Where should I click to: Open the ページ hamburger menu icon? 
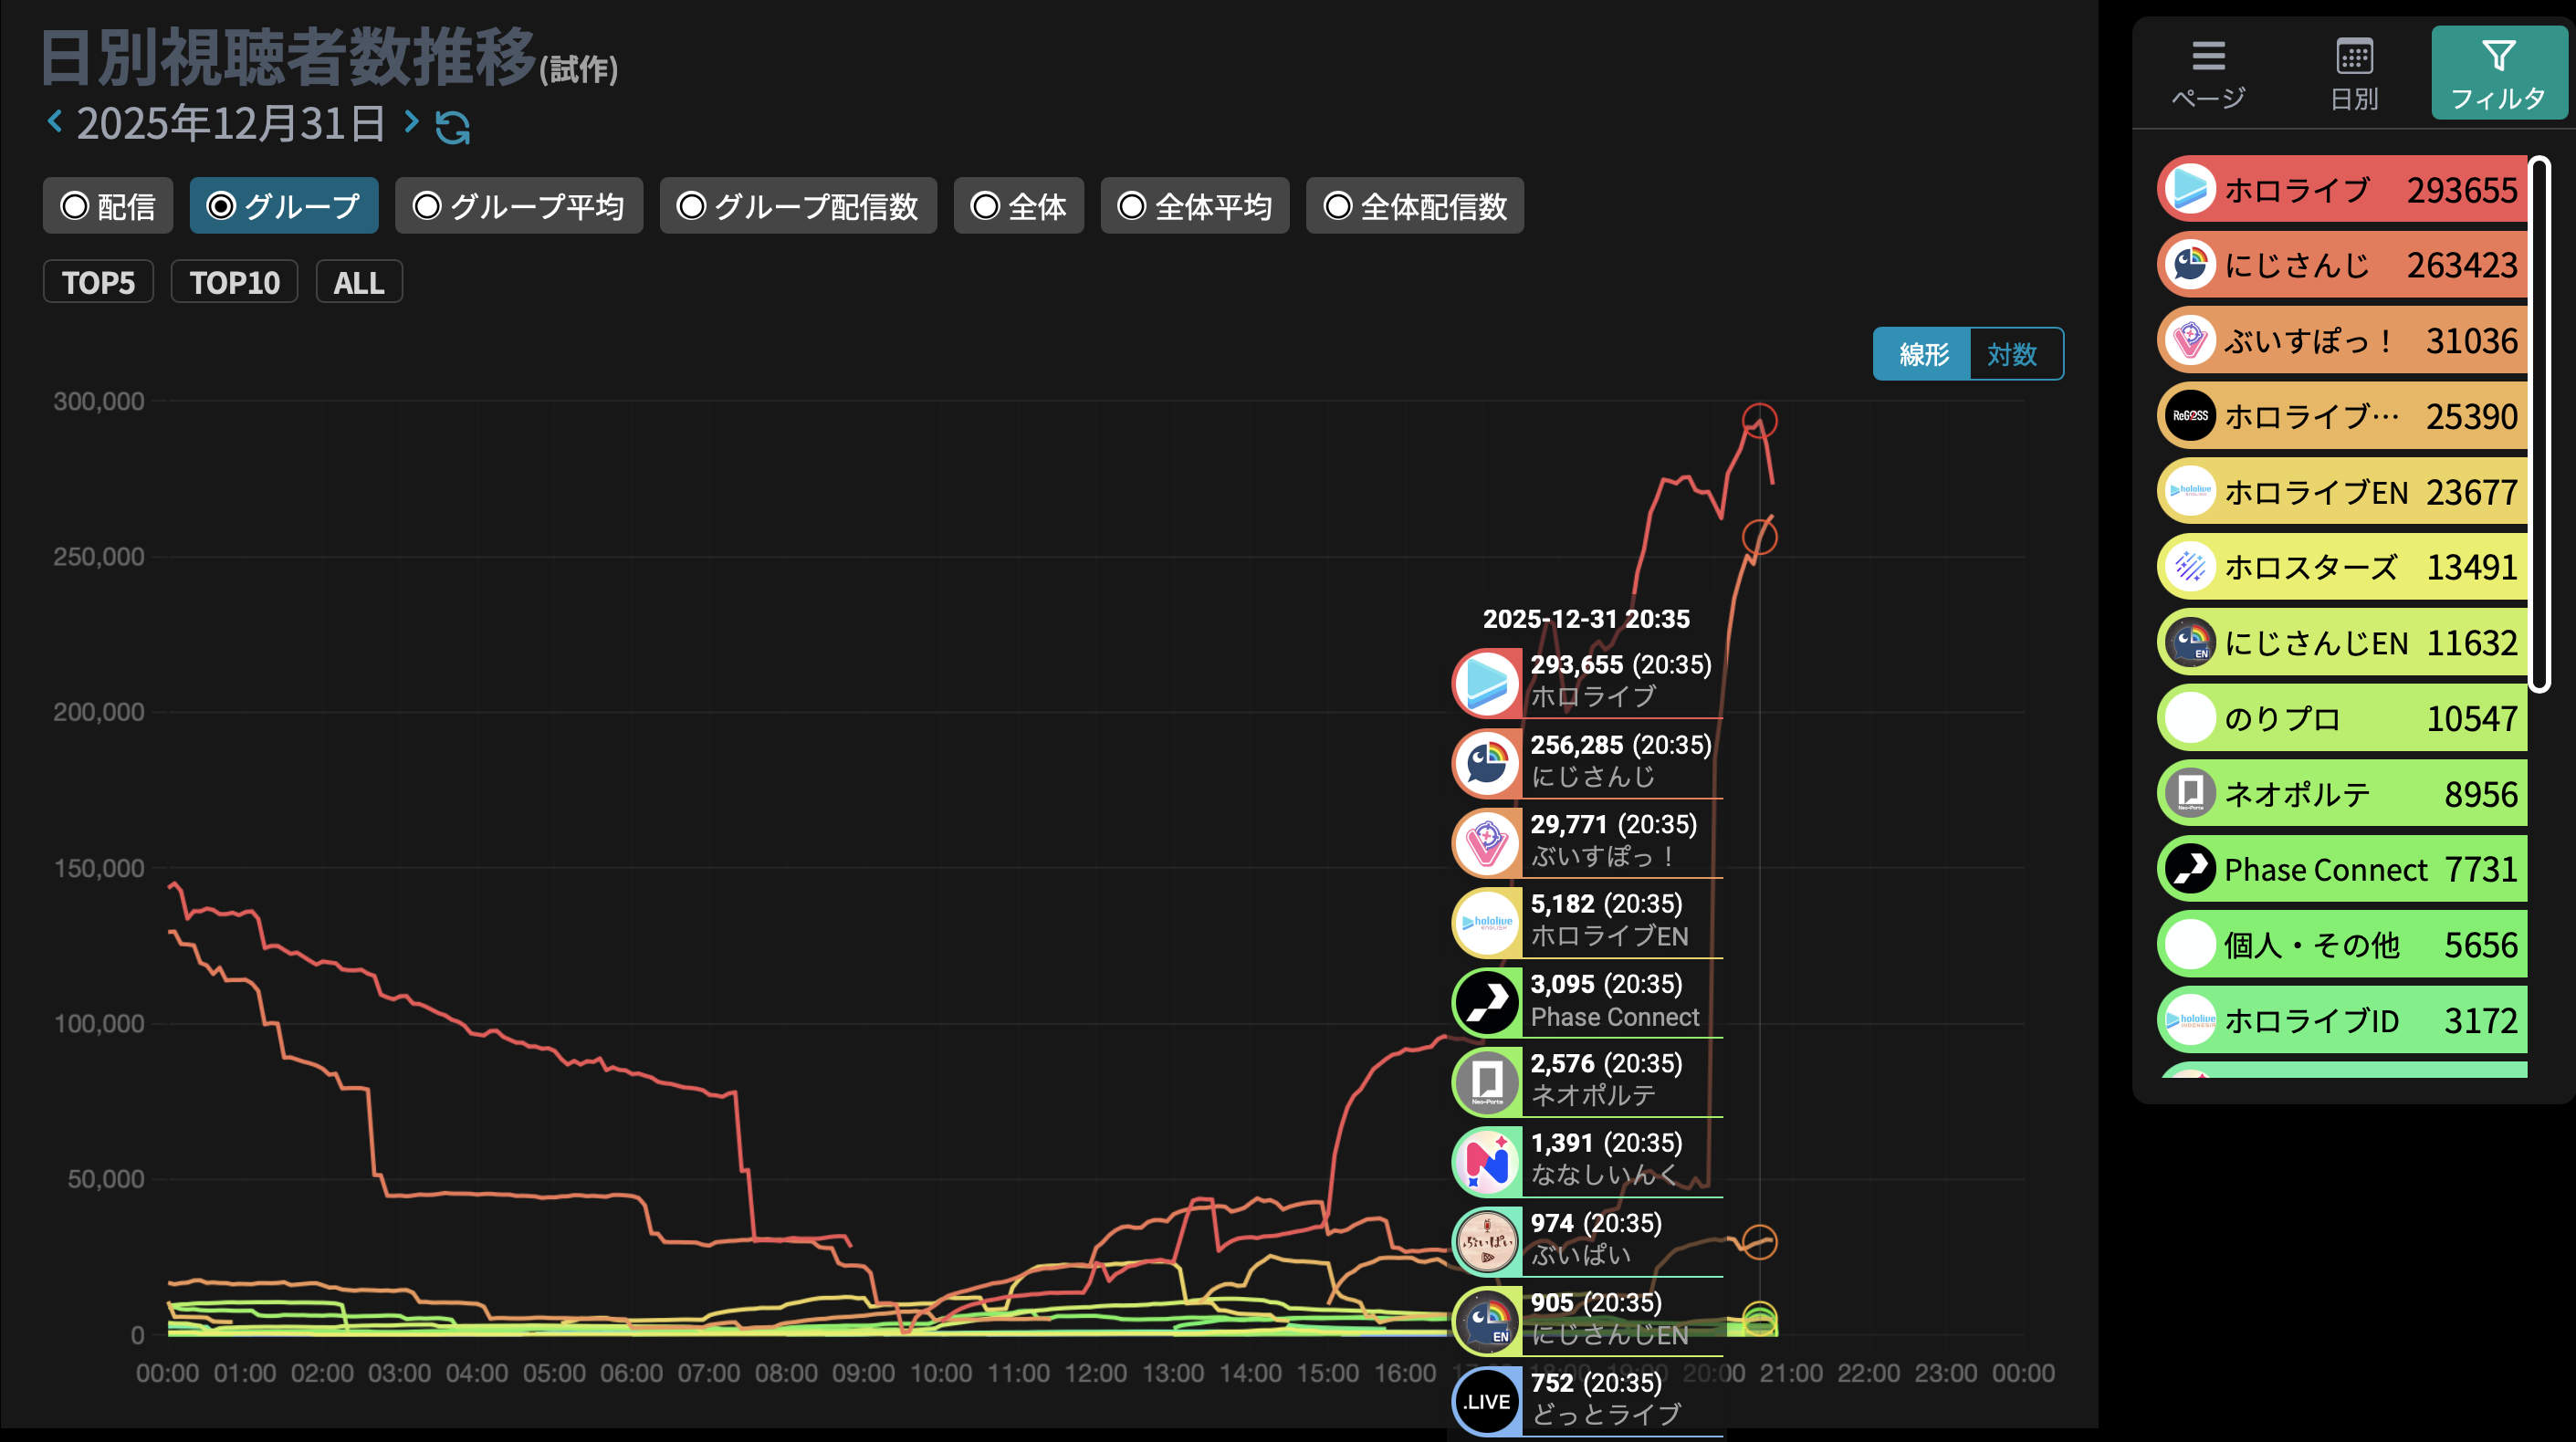tap(2208, 56)
